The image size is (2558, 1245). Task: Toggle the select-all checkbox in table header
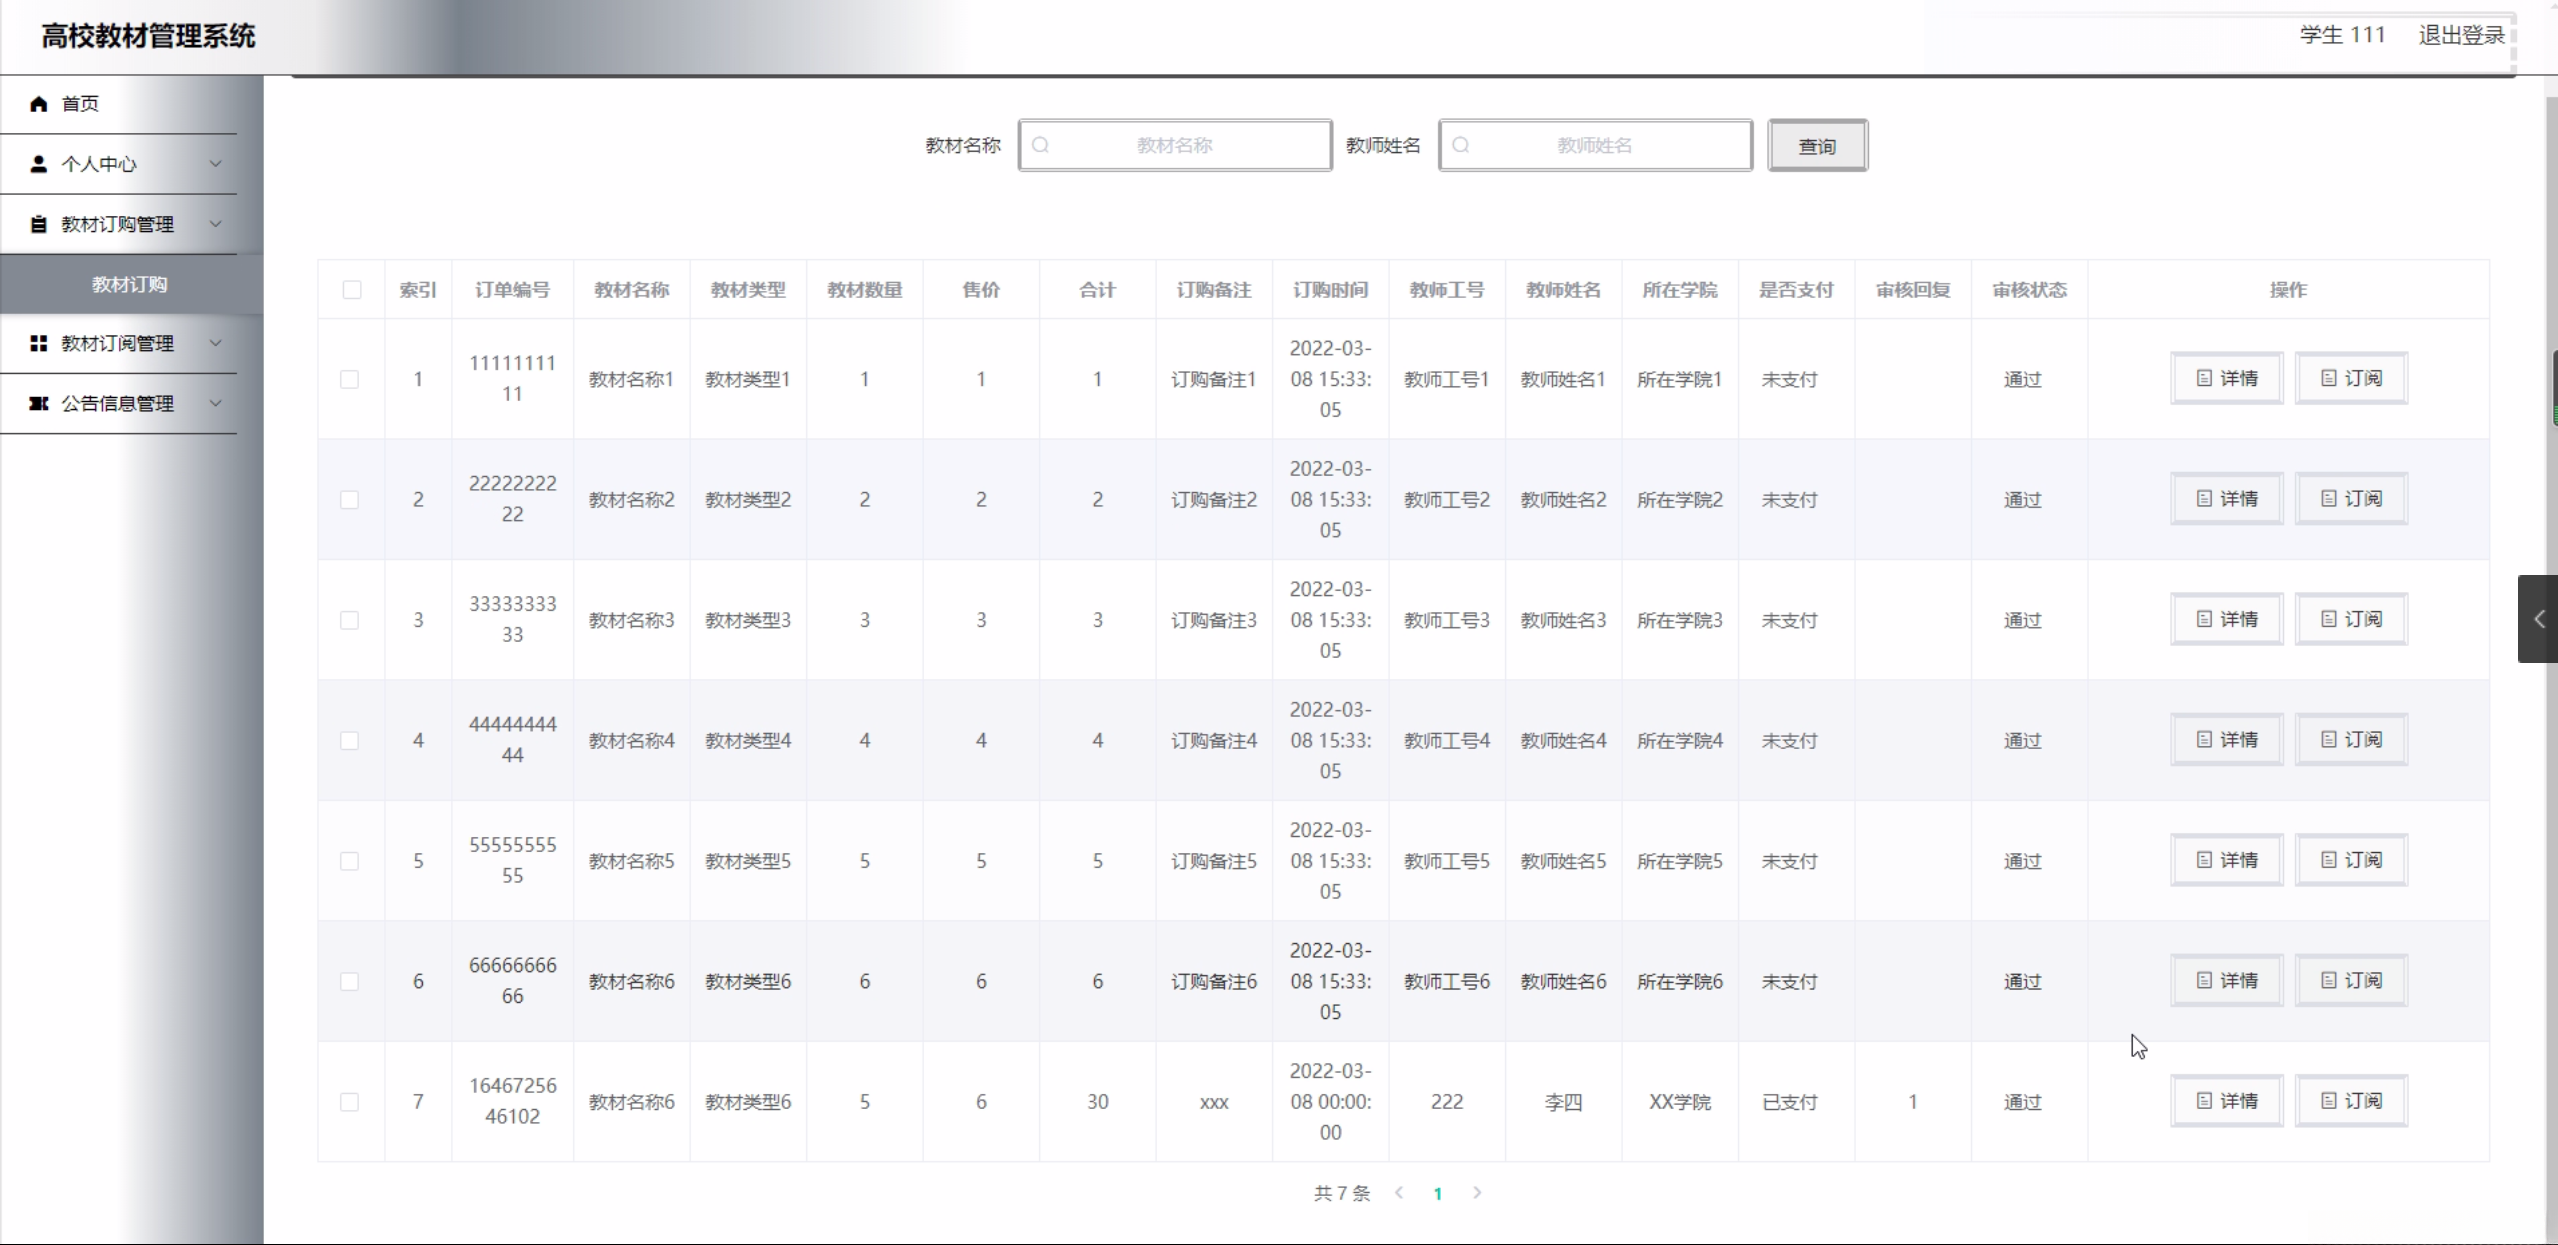point(352,290)
